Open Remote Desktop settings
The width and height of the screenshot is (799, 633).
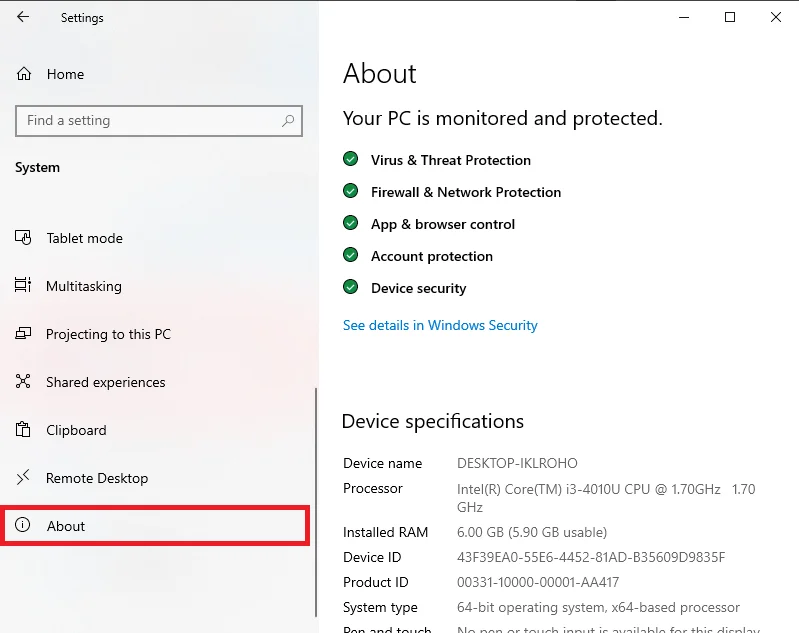[x=97, y=478]
